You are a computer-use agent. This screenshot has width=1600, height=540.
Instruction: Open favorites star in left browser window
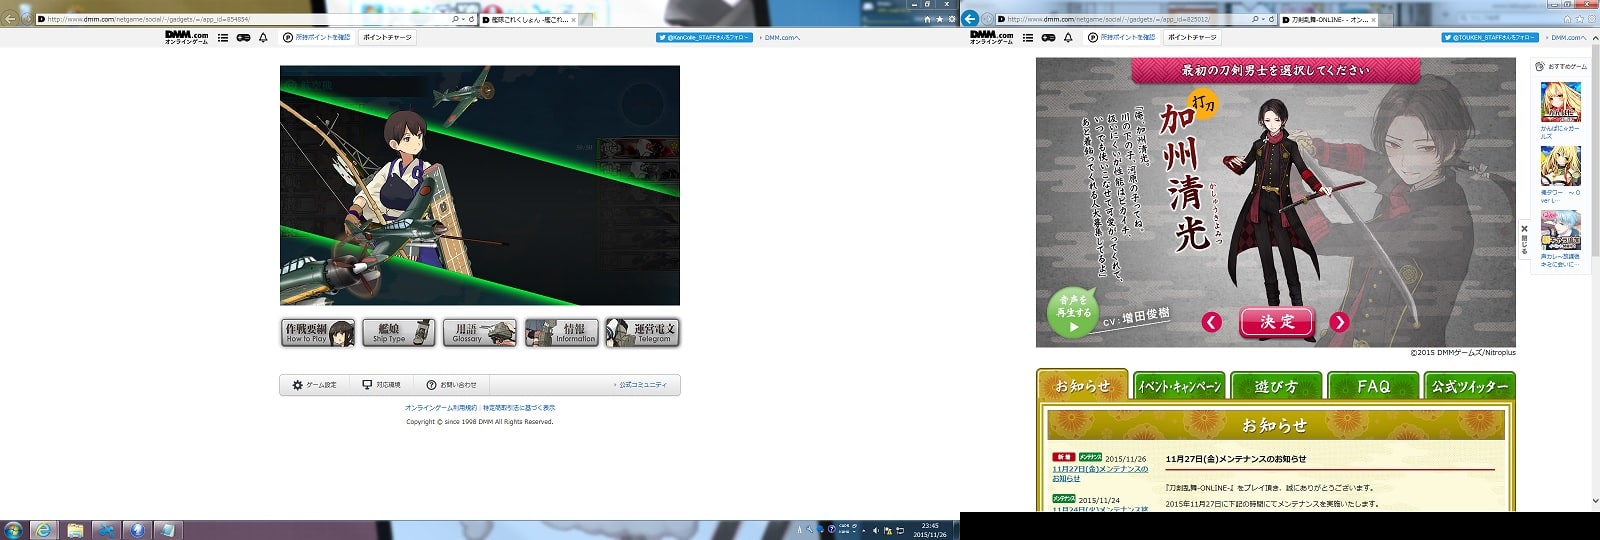[x=939, y=19]
